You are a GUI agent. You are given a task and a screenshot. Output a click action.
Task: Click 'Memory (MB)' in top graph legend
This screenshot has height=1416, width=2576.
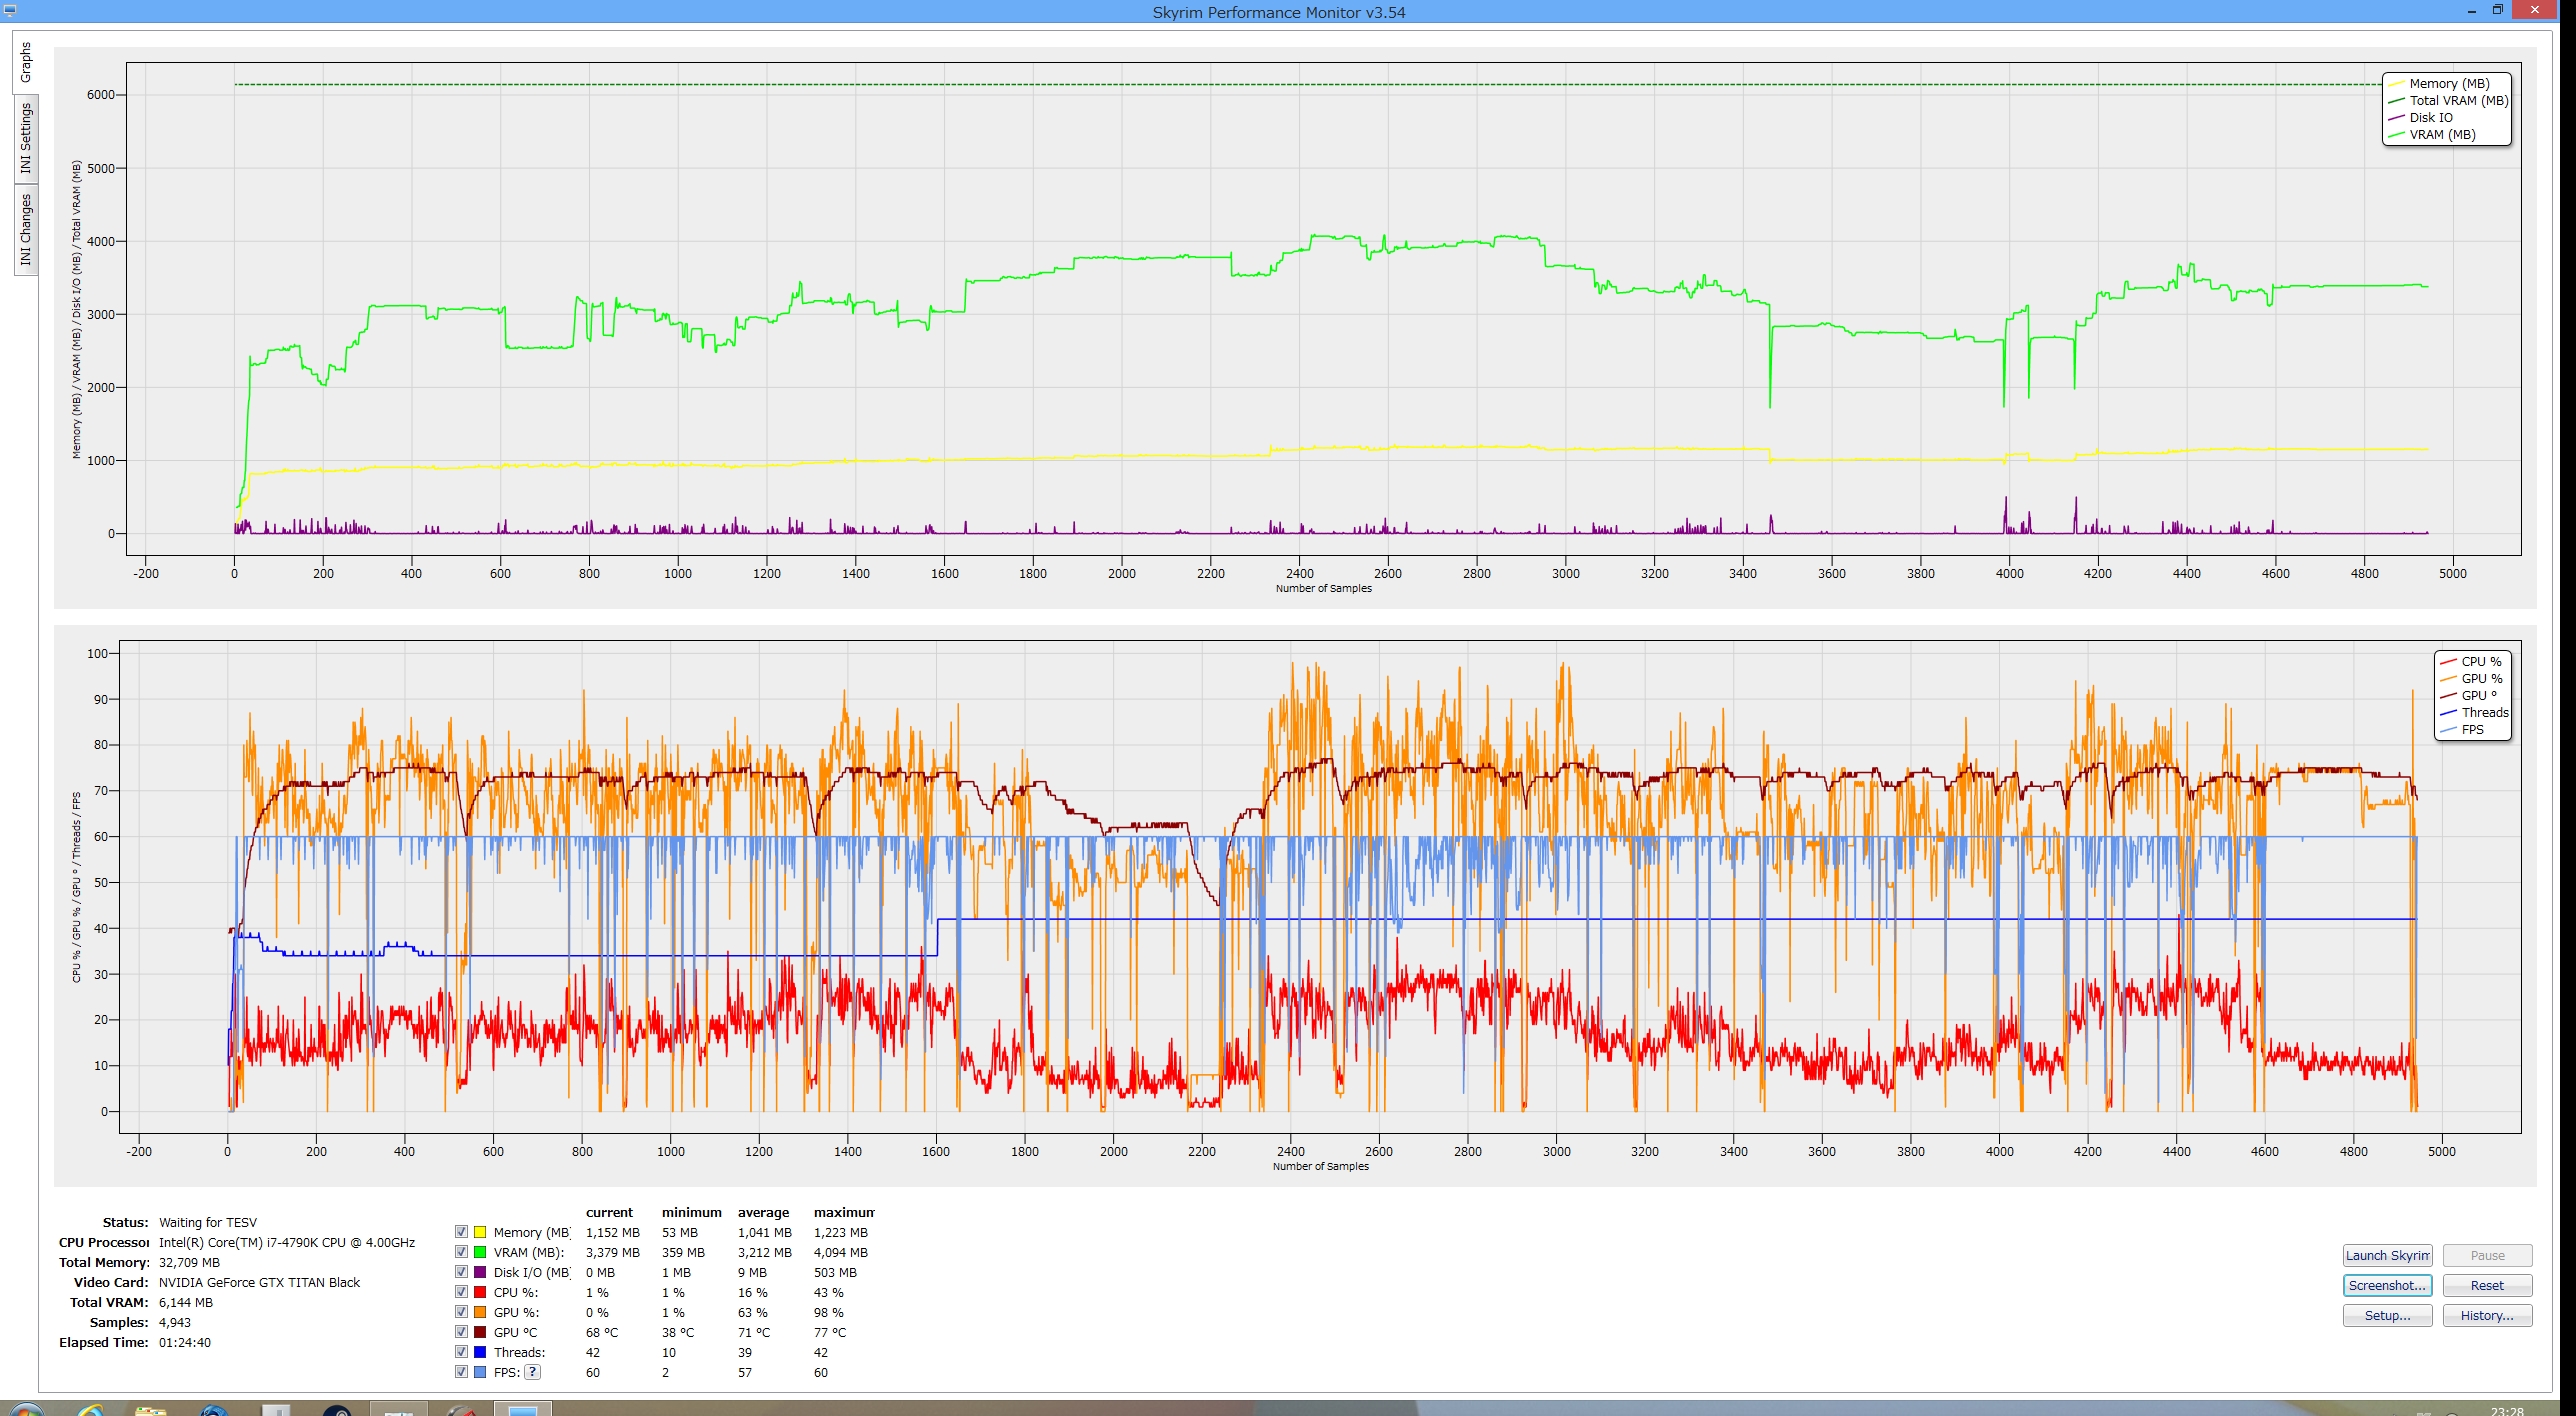pos(2449,83)
